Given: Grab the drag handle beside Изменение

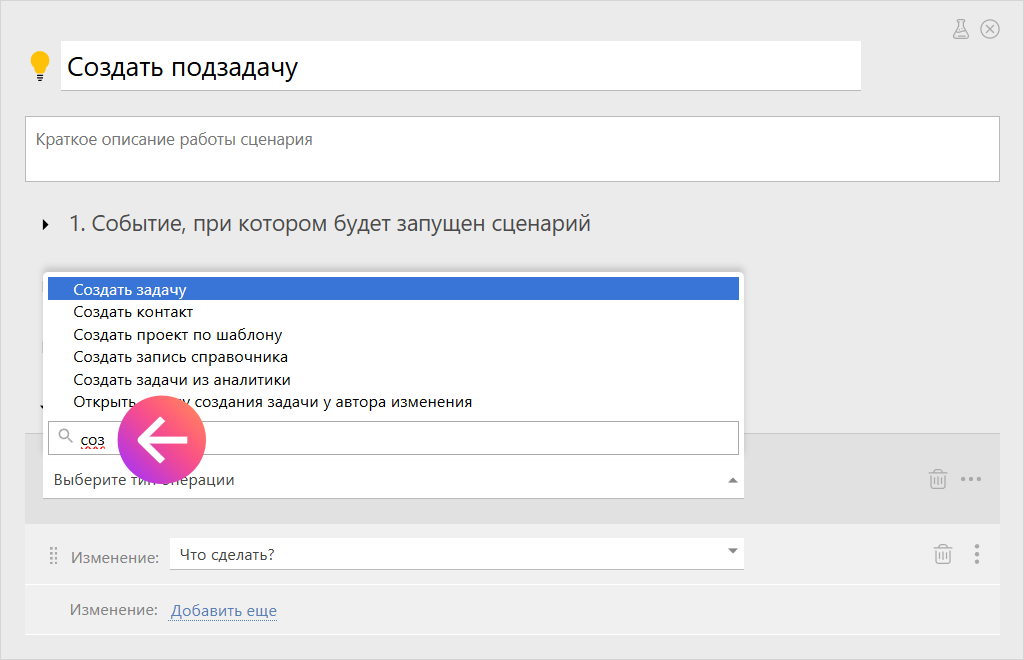Looking at the screenshot, I should coord(54,557).
